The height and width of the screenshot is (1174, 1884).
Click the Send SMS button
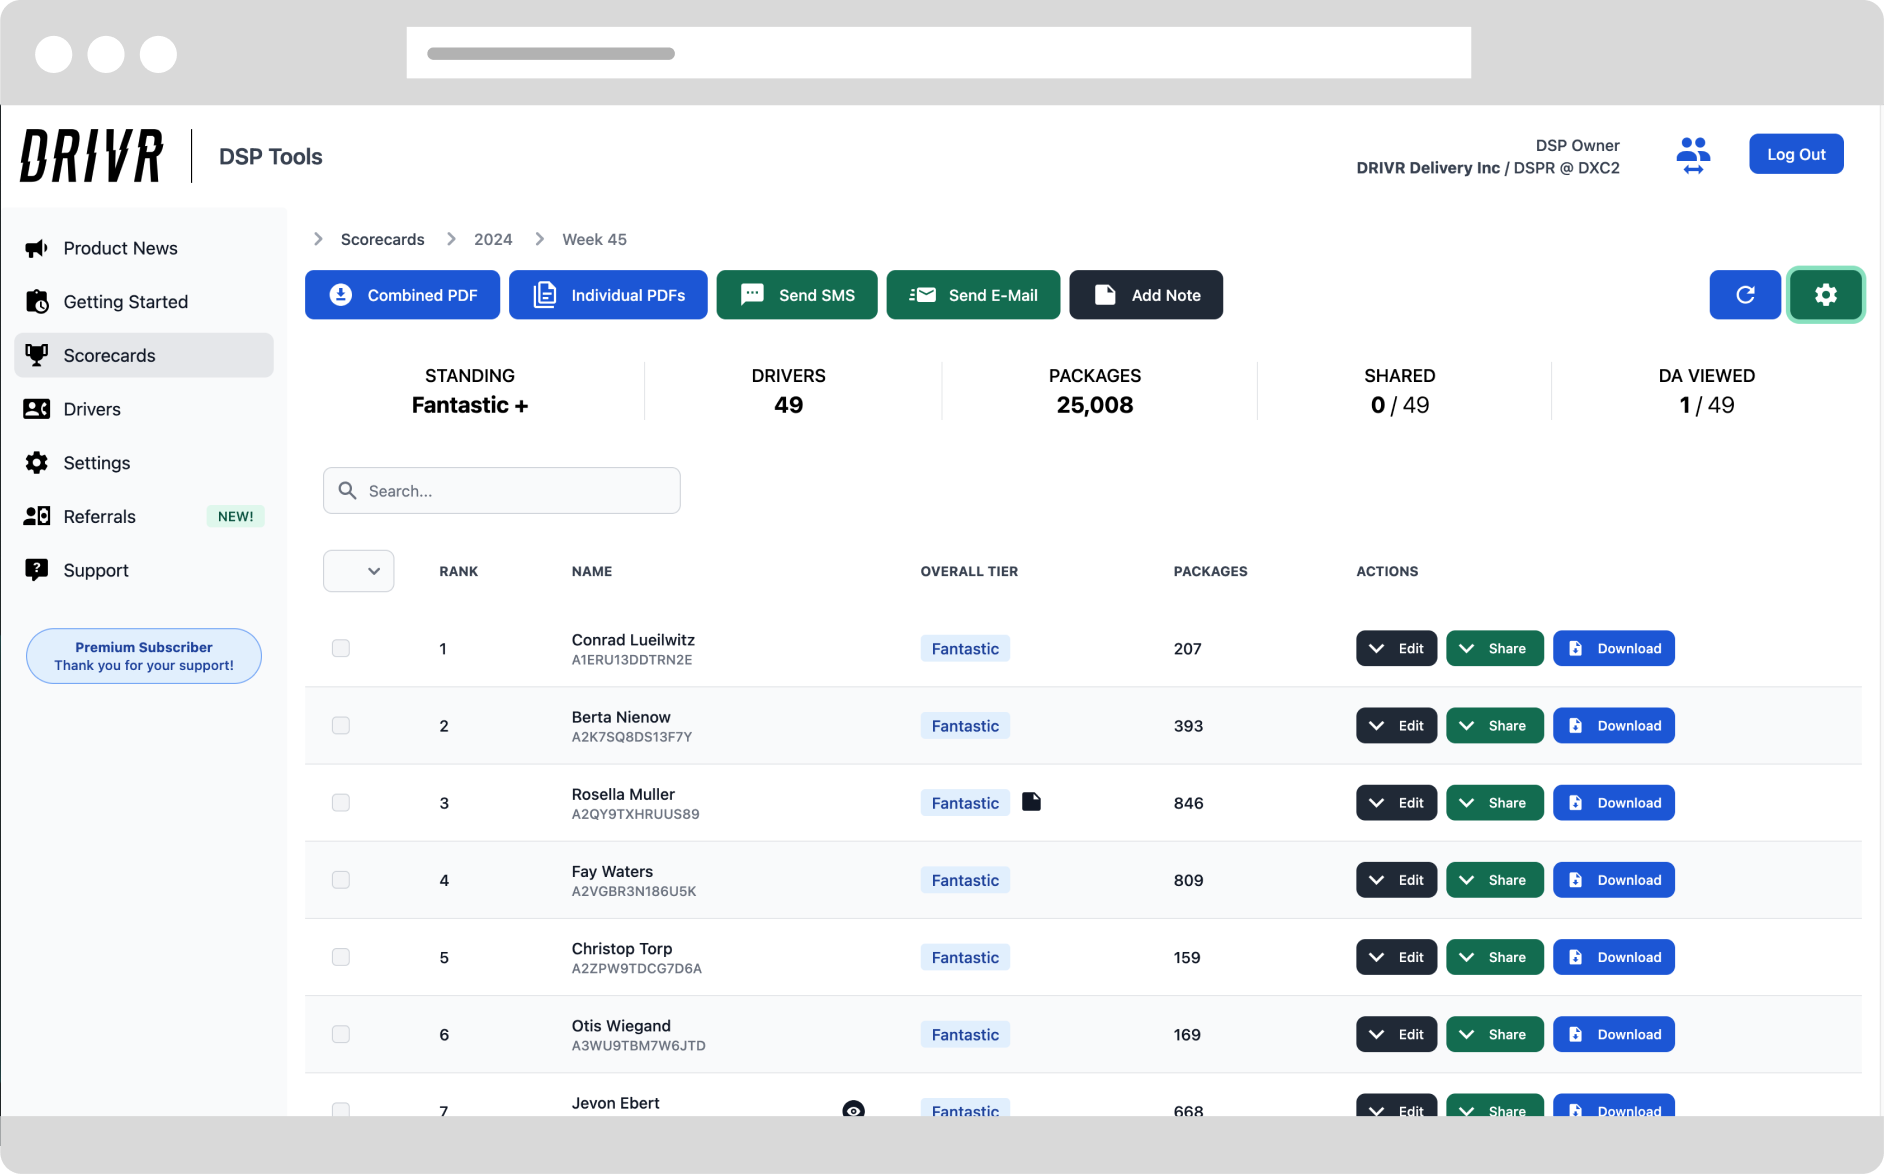[x=797, y=295]
